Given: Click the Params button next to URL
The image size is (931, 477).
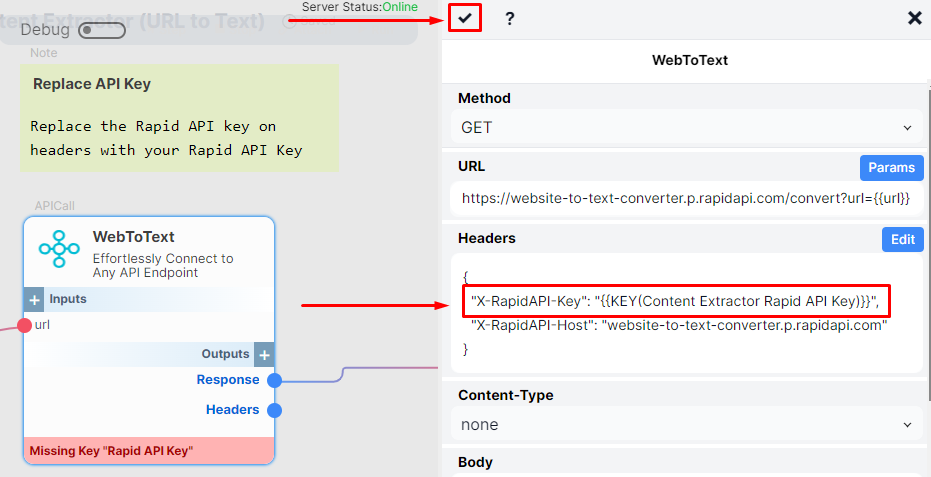Looking at the screenshot, I should (x=891, y=168).
